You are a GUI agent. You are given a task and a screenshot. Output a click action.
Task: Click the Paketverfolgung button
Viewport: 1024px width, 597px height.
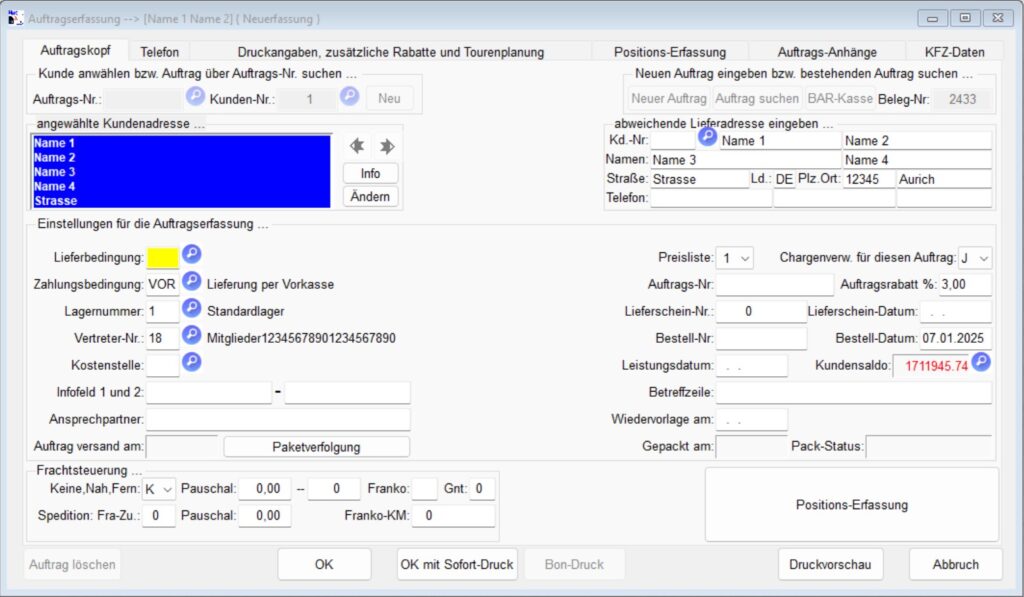[x=316, y=447]
